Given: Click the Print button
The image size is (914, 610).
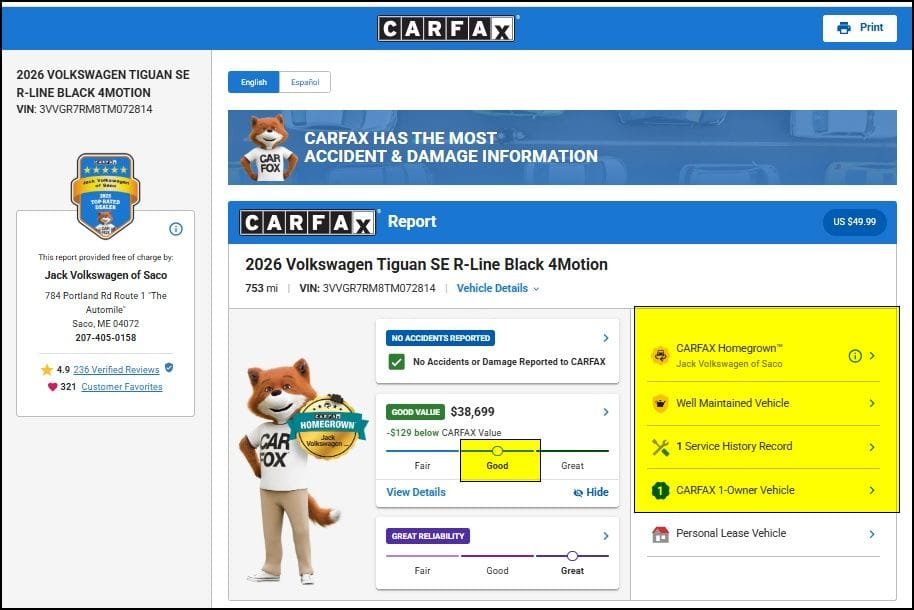Looking at the screenshot, I should [x=860, y=28].
